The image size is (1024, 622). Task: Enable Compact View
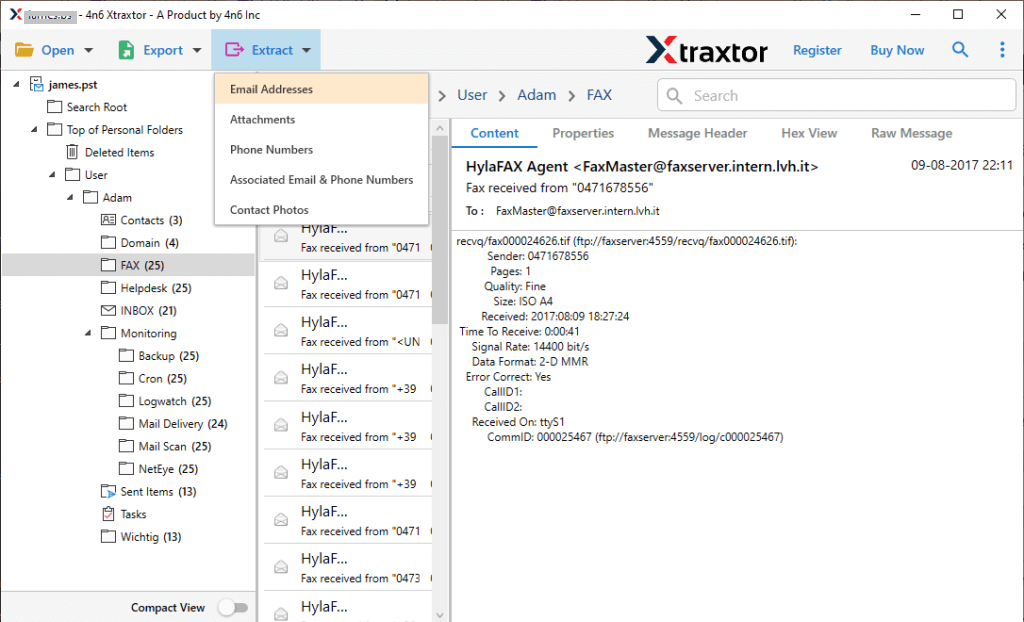(x=233, y=607)
